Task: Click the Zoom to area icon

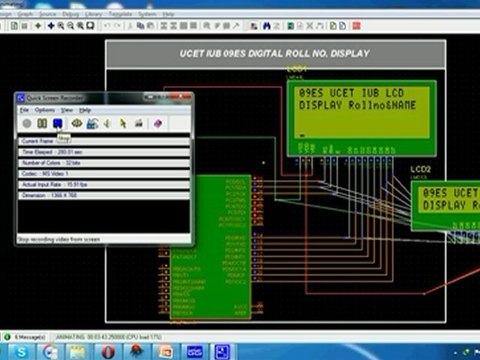Action: pyautogui.click(x=90, y=26)
